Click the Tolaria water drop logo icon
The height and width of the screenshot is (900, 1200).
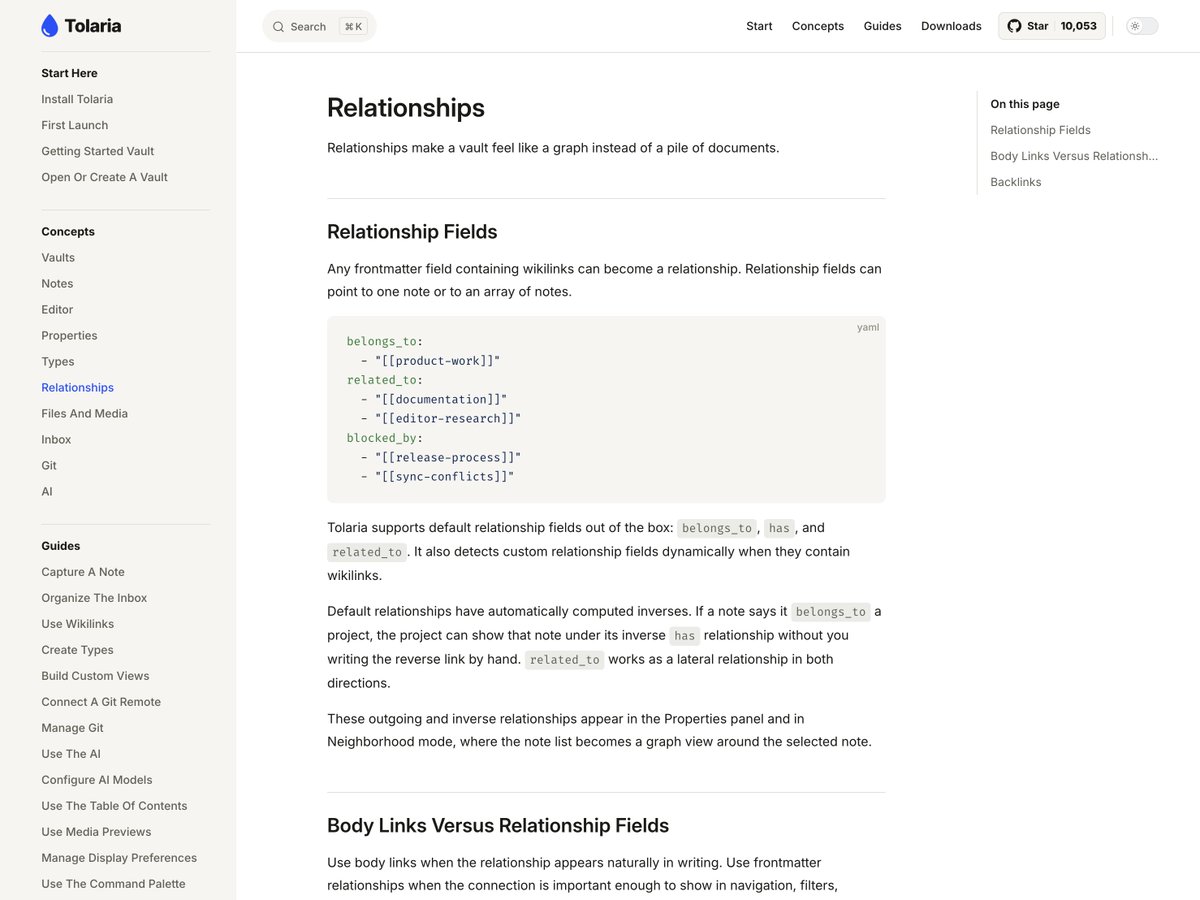pyautogui.click(x=50, y=26)
